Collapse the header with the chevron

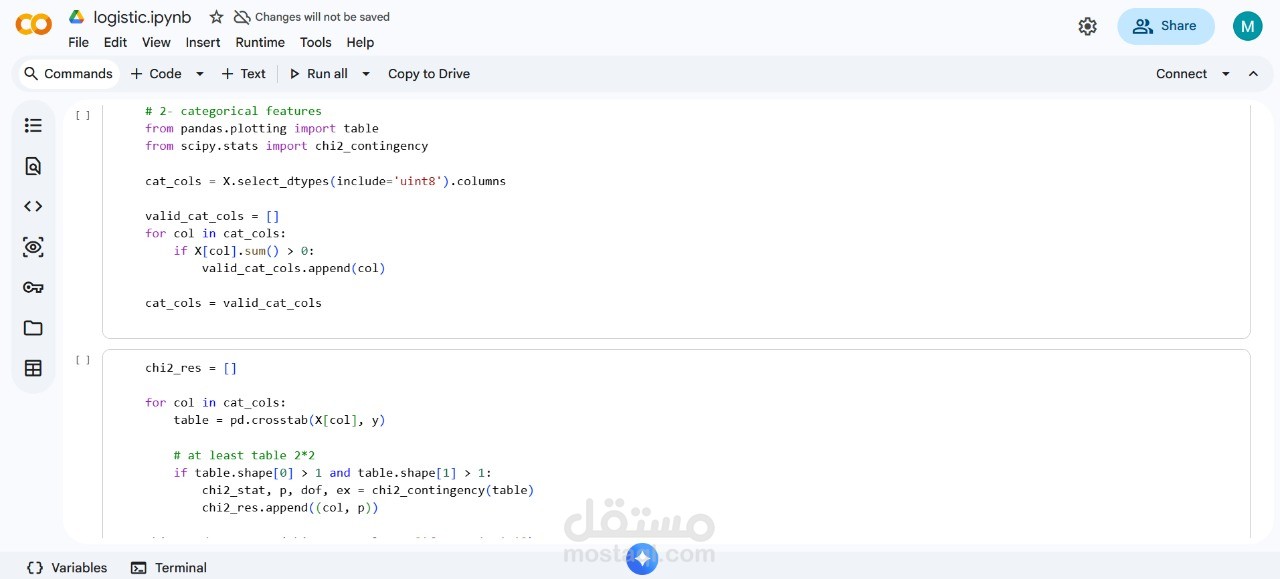point(1253,74)
